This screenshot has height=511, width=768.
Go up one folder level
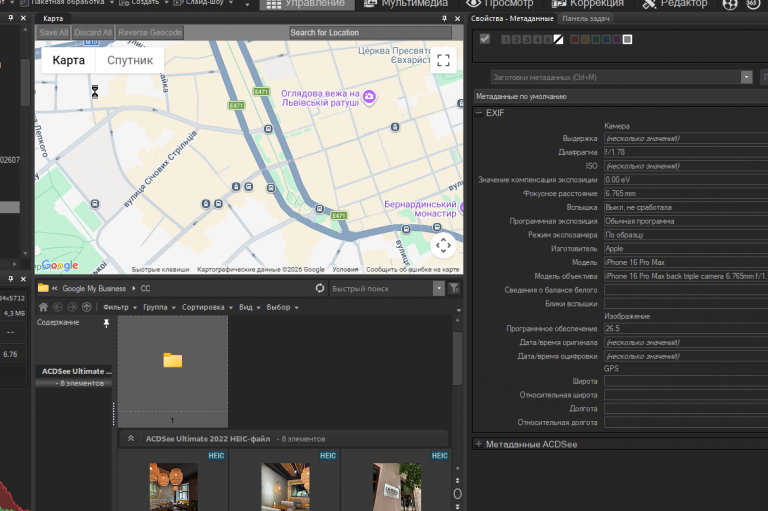coord(87,307)
